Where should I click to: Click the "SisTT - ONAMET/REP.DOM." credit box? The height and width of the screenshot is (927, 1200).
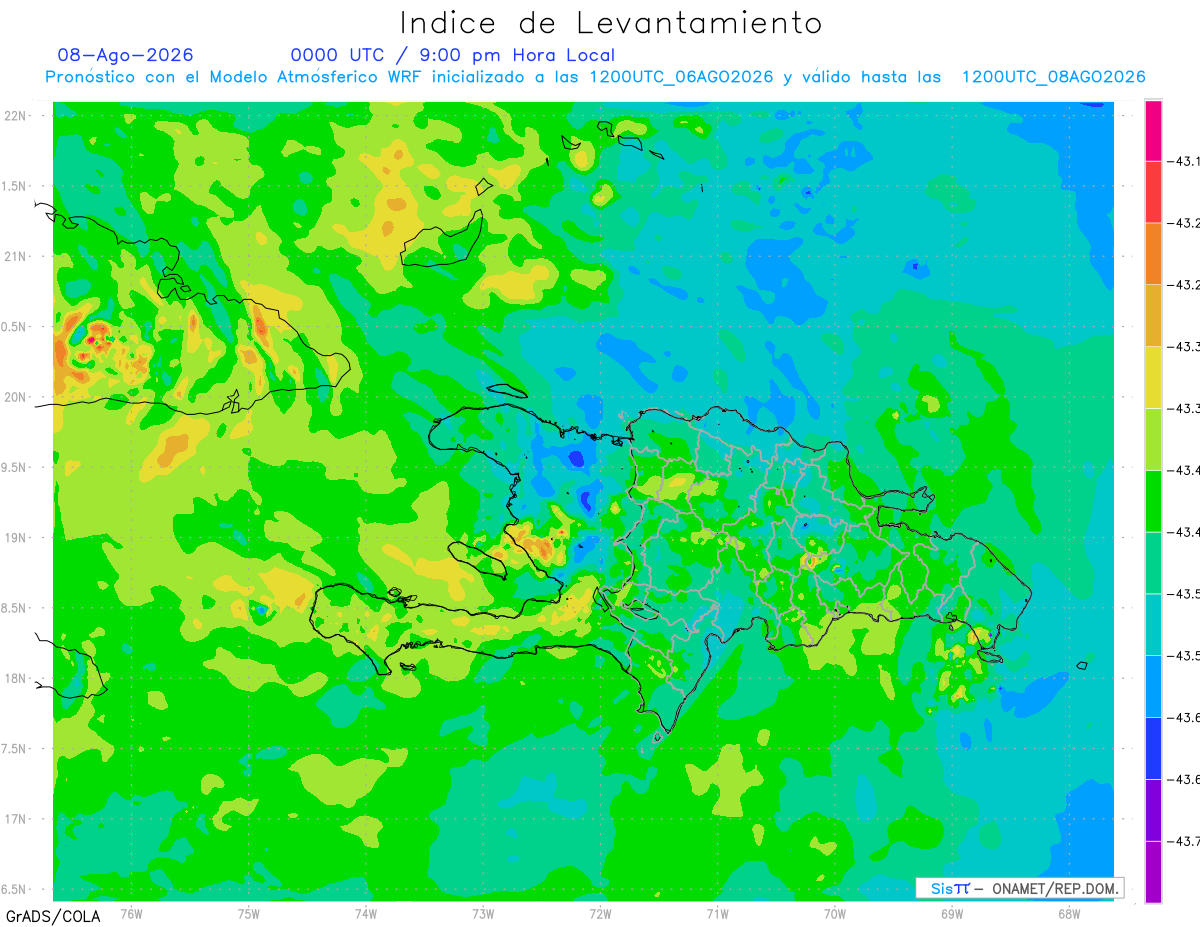pos(1019,888)
